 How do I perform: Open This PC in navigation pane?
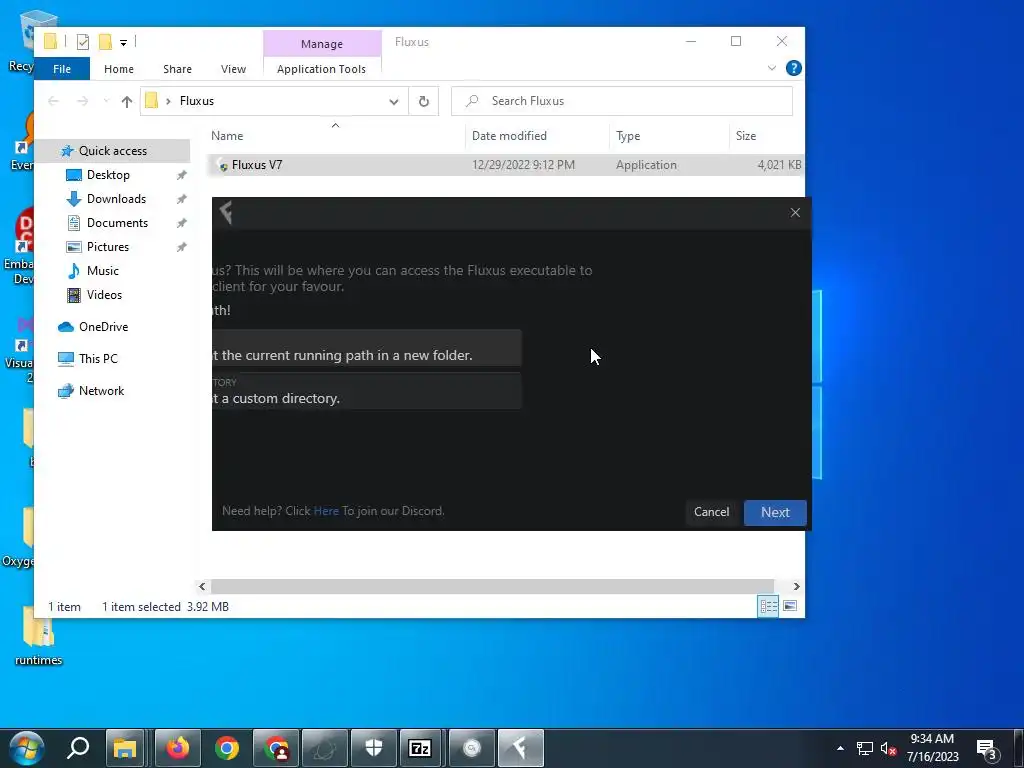98,359
